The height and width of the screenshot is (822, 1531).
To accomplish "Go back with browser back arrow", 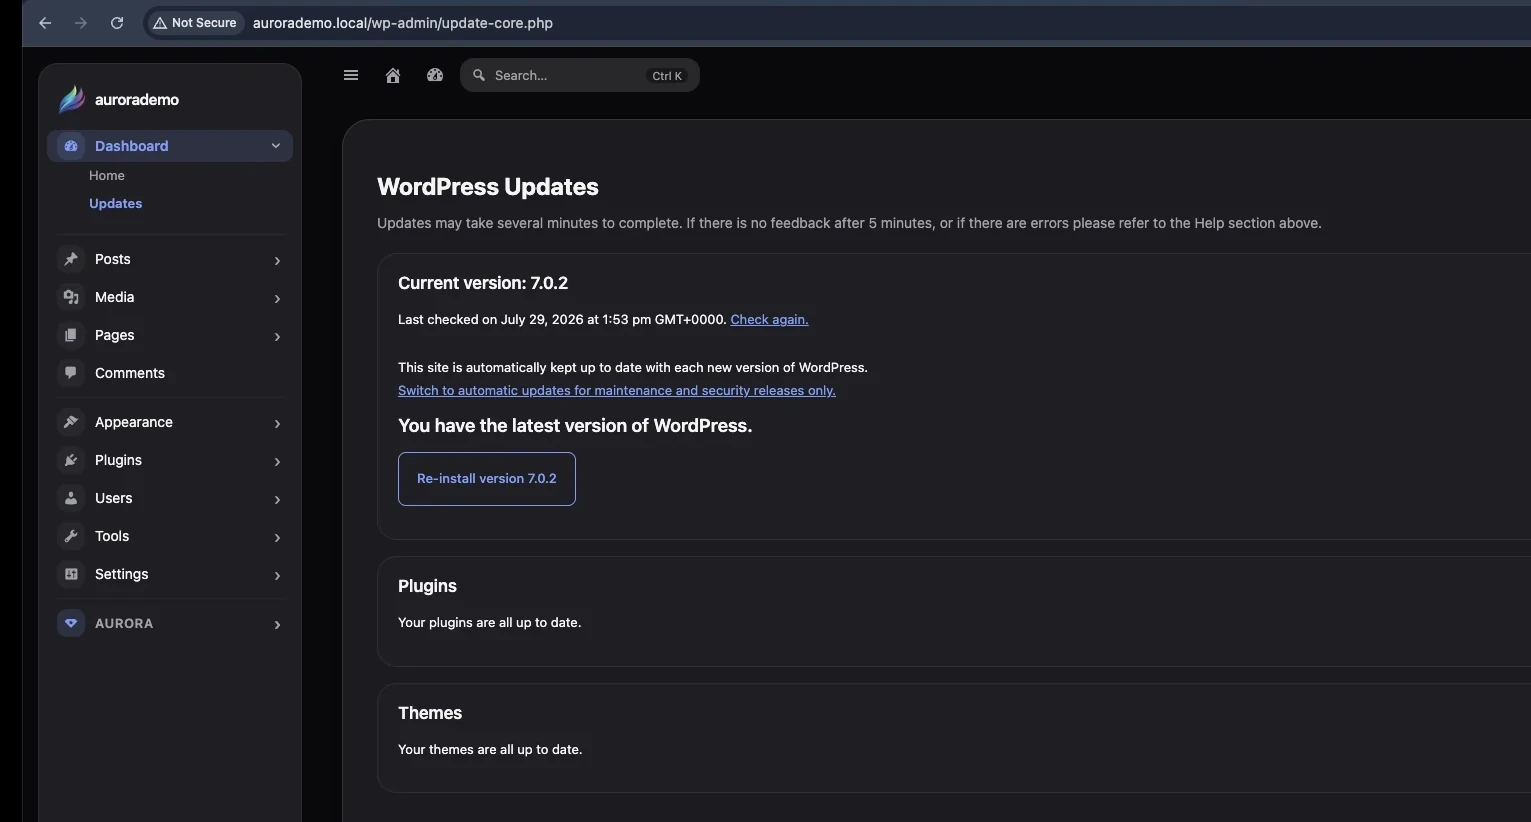I will pos(45,22).
